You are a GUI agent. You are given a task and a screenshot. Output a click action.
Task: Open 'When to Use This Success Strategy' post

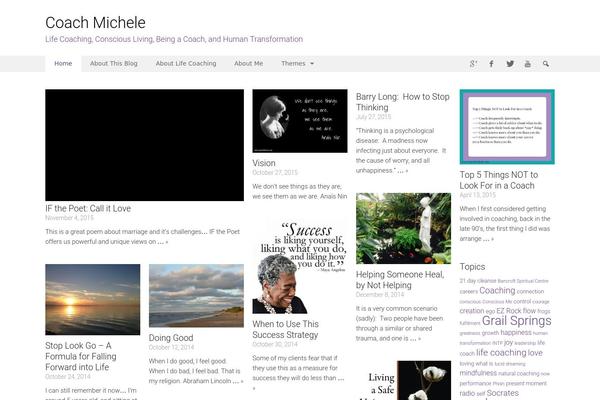point(285,329)
